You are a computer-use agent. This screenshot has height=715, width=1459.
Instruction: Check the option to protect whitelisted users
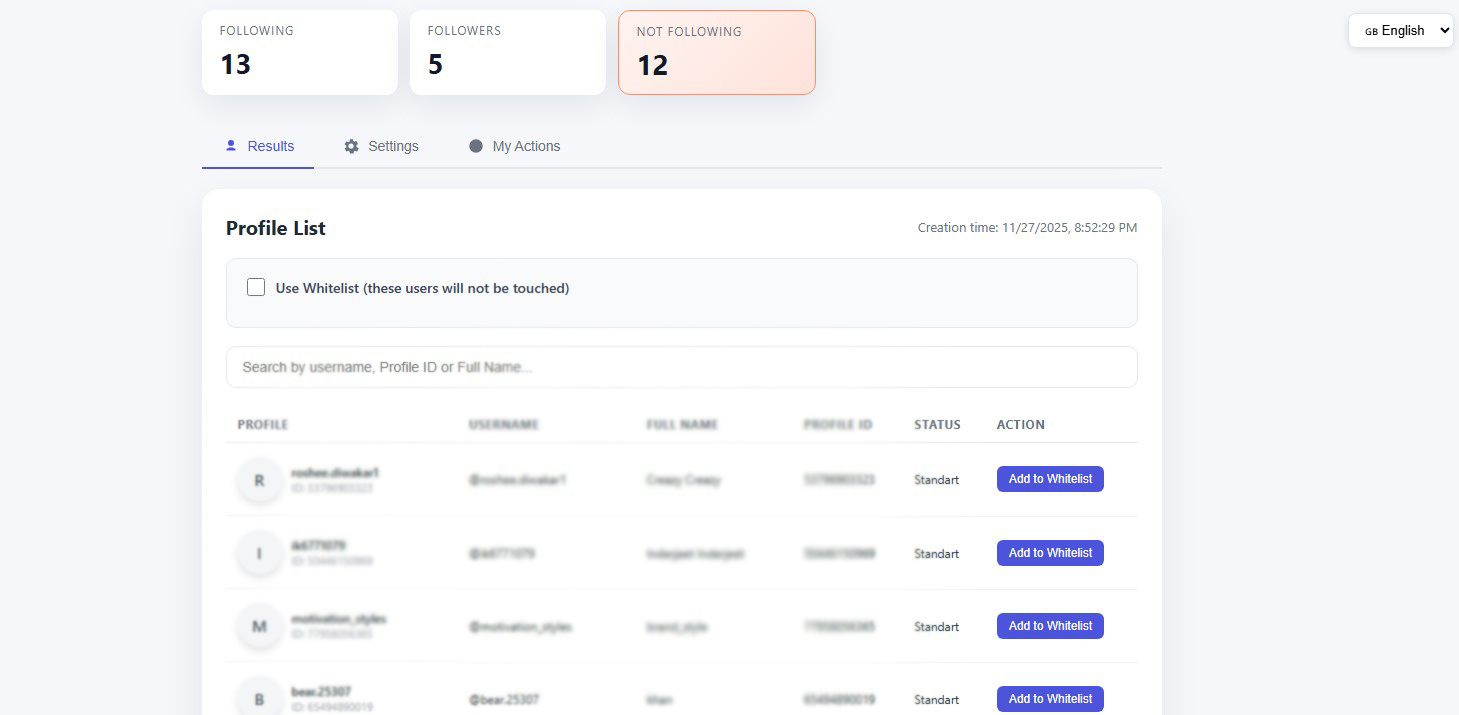256,287
